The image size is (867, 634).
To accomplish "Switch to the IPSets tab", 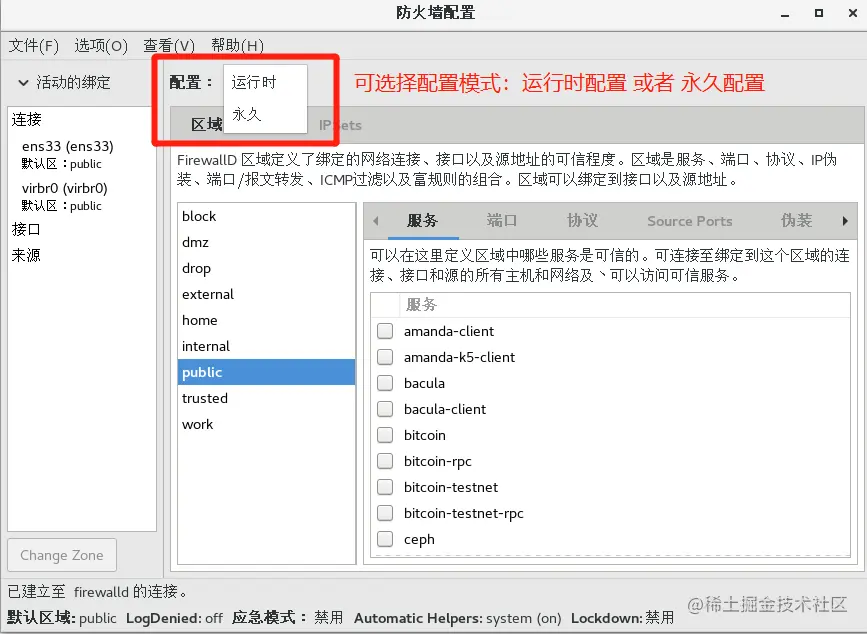I will (340, 125).
